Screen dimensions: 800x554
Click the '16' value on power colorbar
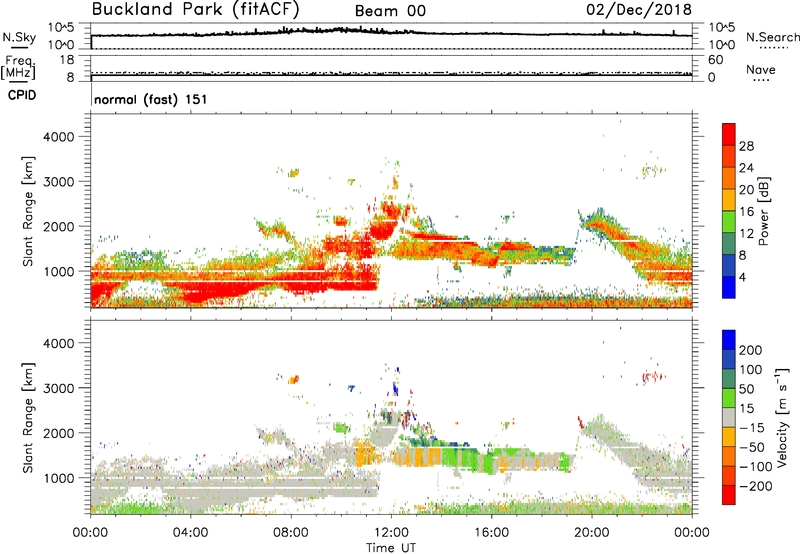click(x=746, y=211)
